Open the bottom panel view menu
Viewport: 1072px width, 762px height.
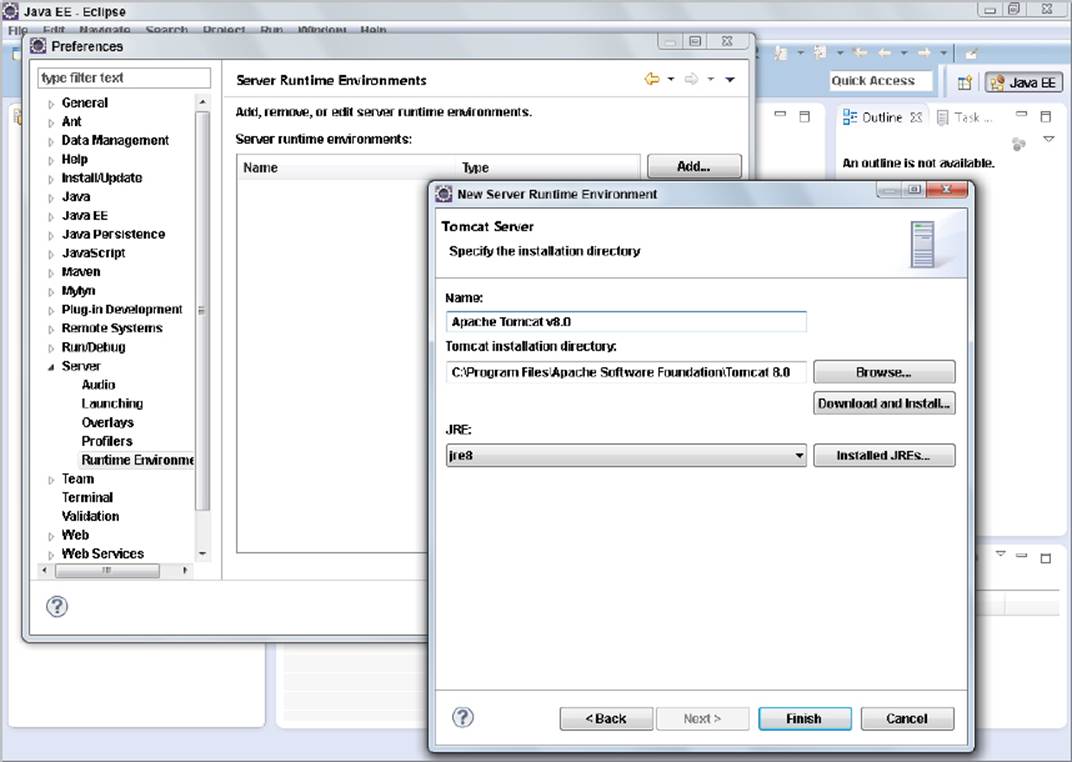[x=1000, y=554]
